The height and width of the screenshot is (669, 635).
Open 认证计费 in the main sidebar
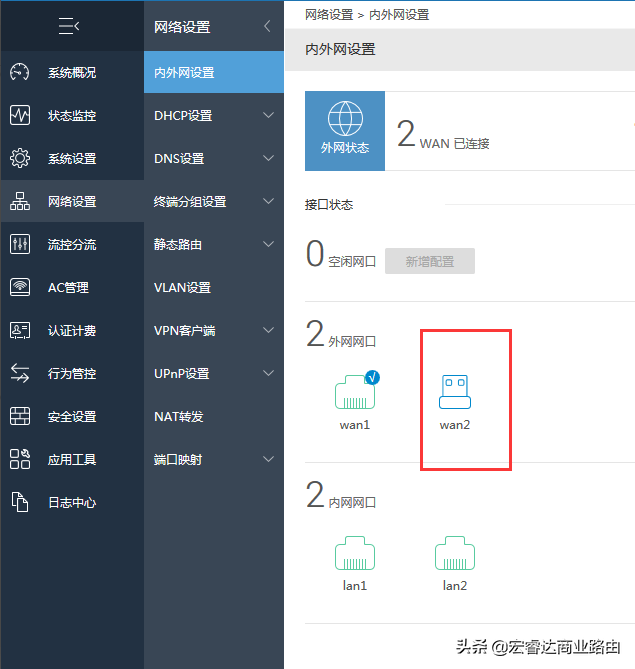pyautogui.click(x=72, y=331)
